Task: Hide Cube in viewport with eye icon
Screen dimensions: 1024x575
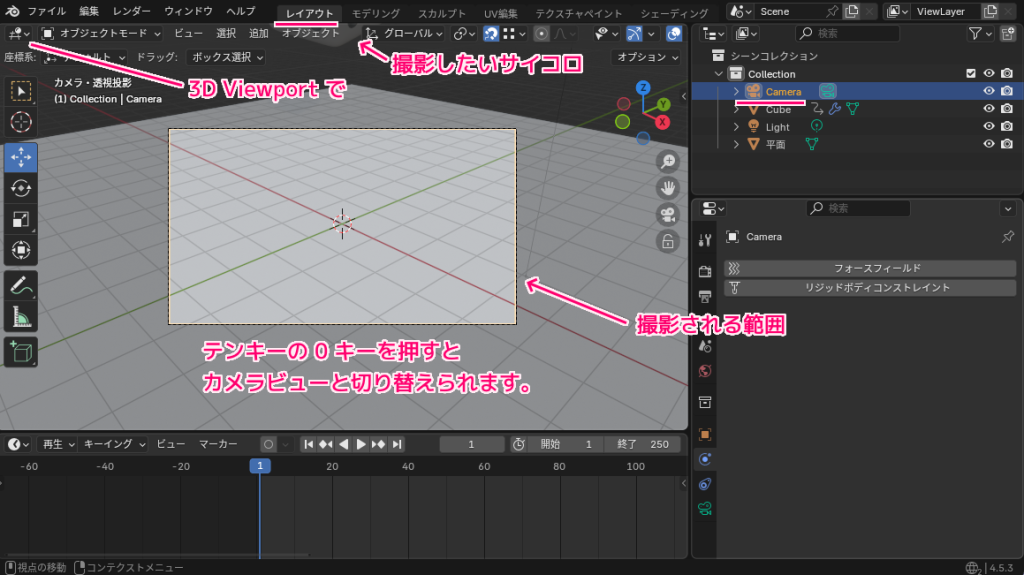Action: [x=989, y=109]
